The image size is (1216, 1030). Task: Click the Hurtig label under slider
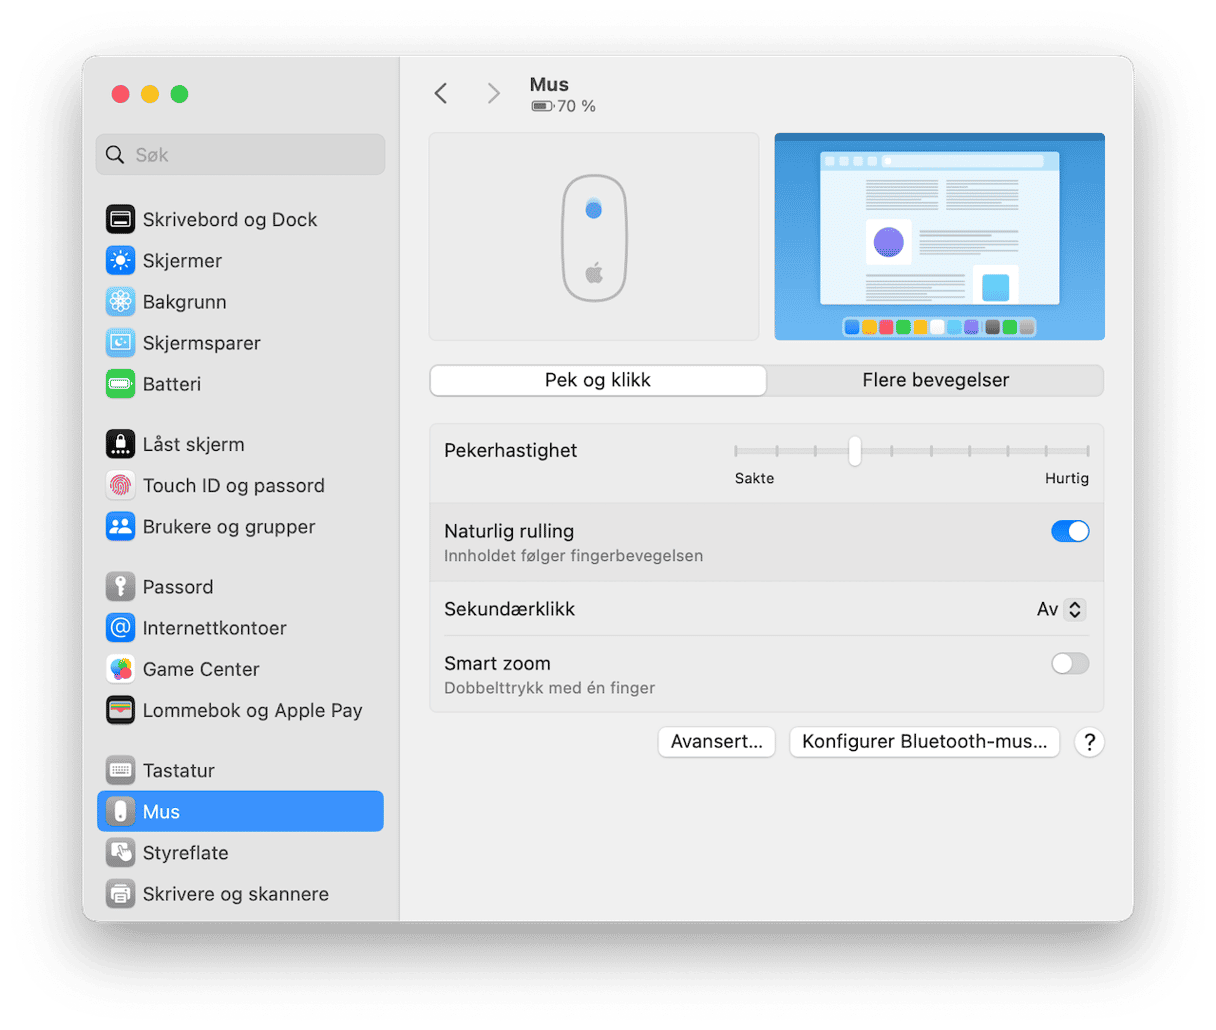coord(1067,478)
